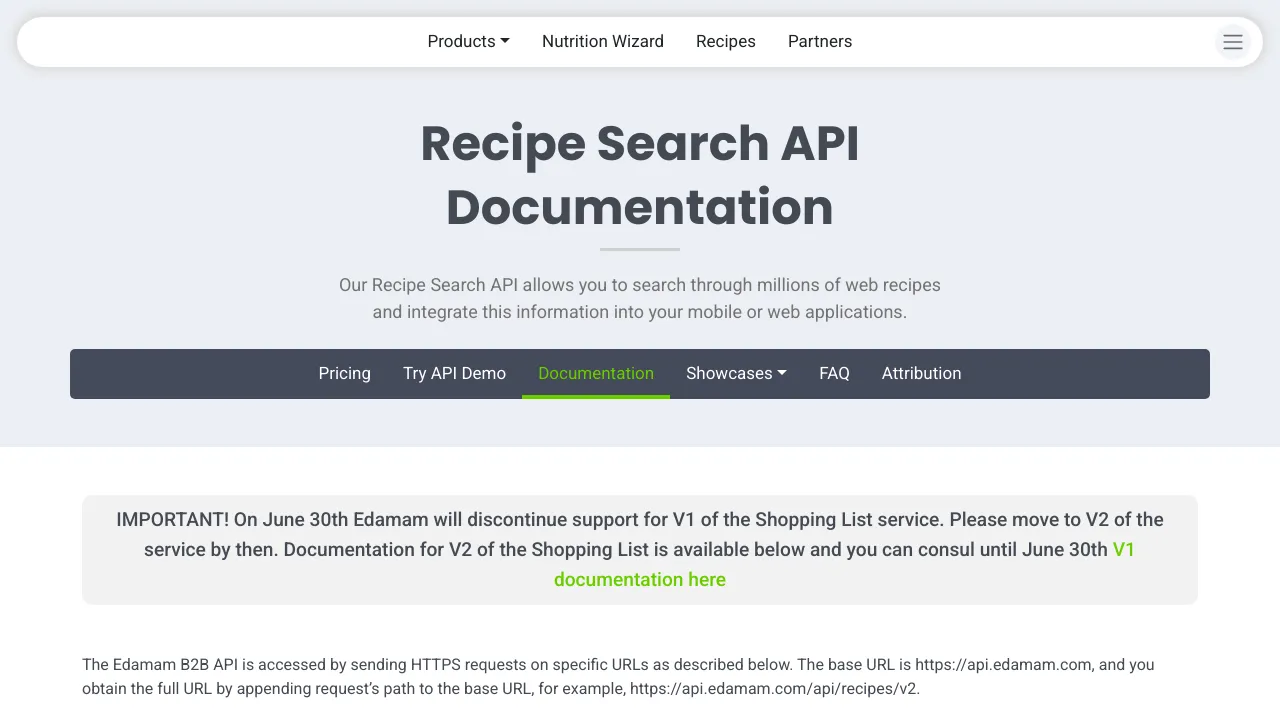Image resolution: width=1280 pixels, height=720 pixels.
Task: Click the IMPORTANT June 30th notice text
Action: 640,549
